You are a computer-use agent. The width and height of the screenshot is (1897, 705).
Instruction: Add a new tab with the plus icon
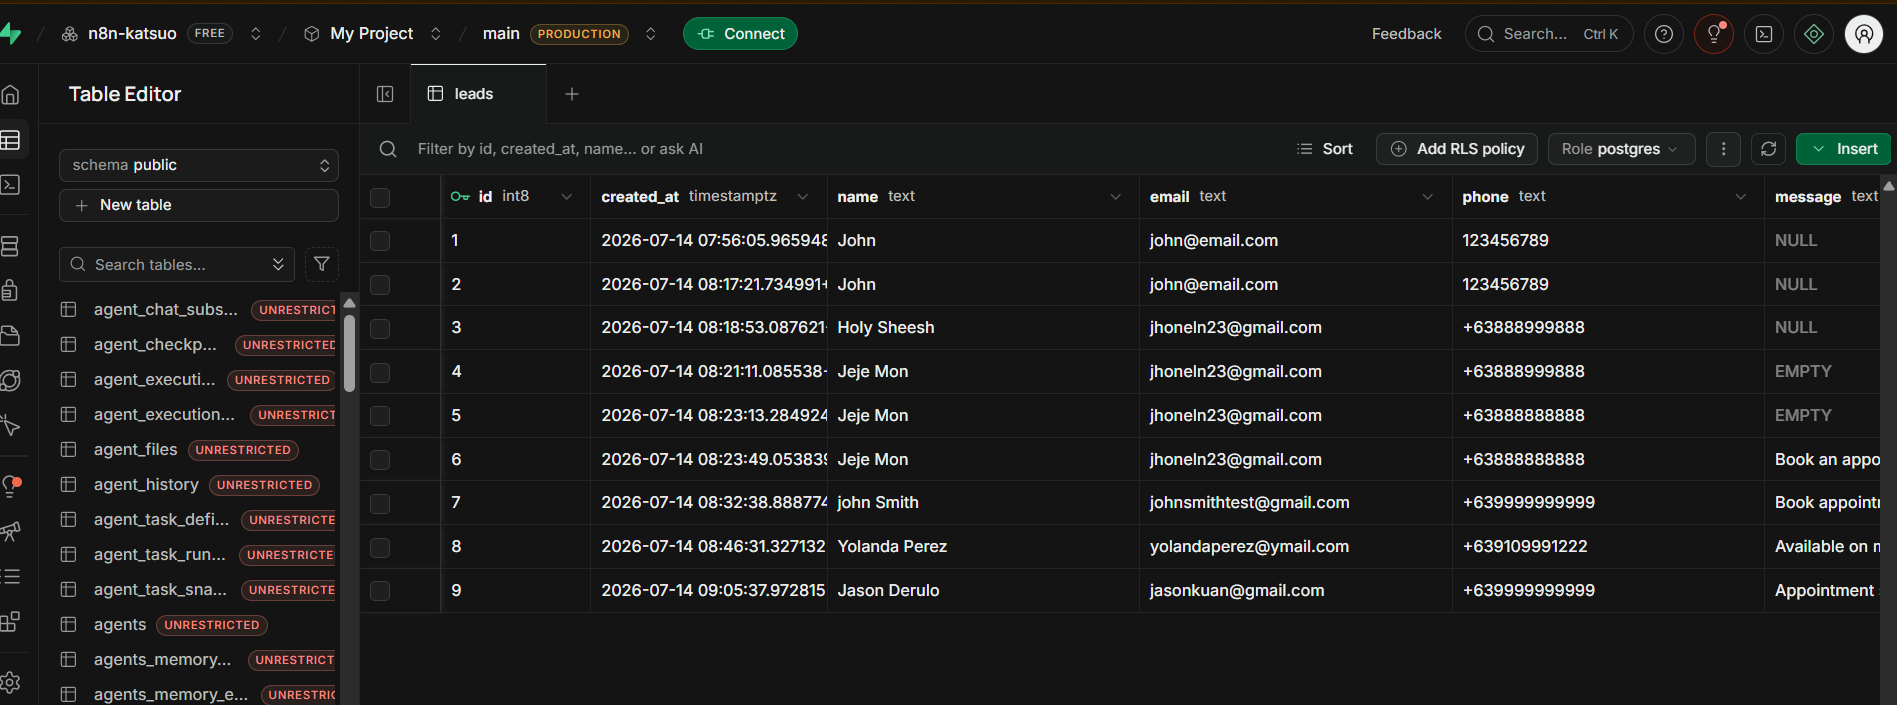click(x=572, y=94)
